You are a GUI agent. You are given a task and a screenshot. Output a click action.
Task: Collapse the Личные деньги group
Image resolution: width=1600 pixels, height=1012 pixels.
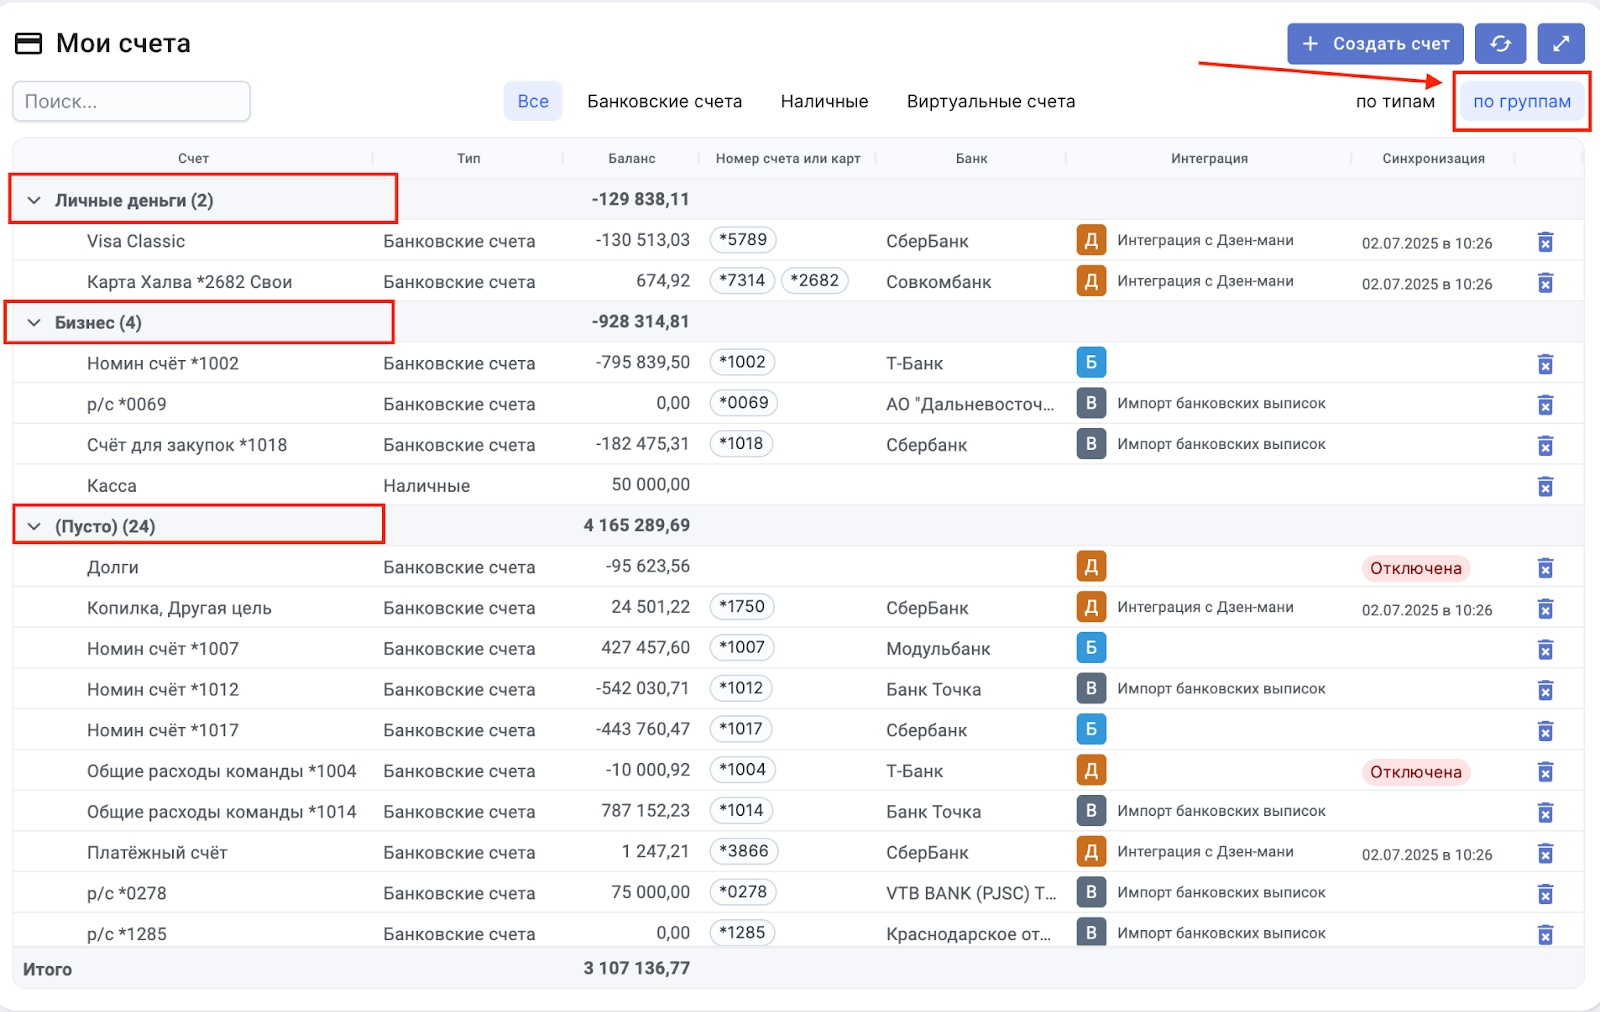click(34, 200)
